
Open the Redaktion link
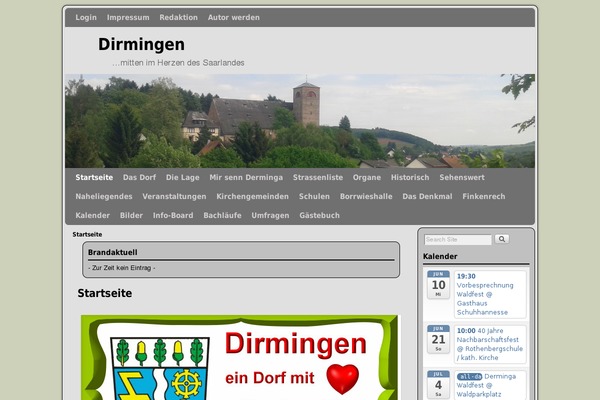[179, 17]
